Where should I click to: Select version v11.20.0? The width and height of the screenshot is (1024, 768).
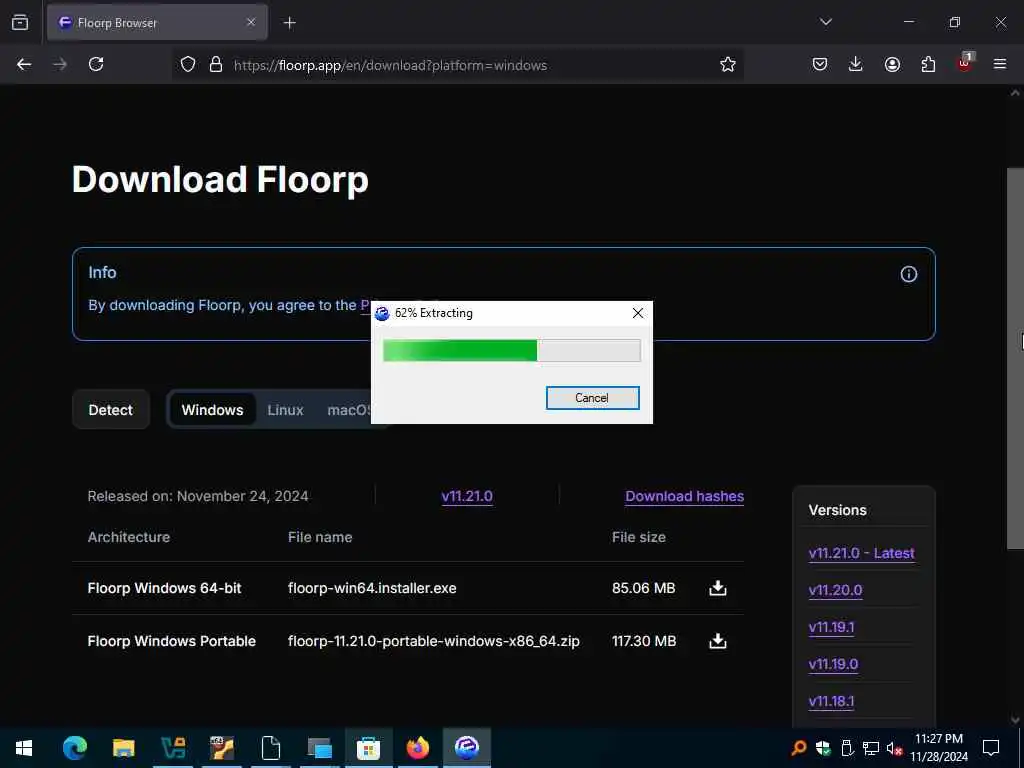(x=835, y=590)
